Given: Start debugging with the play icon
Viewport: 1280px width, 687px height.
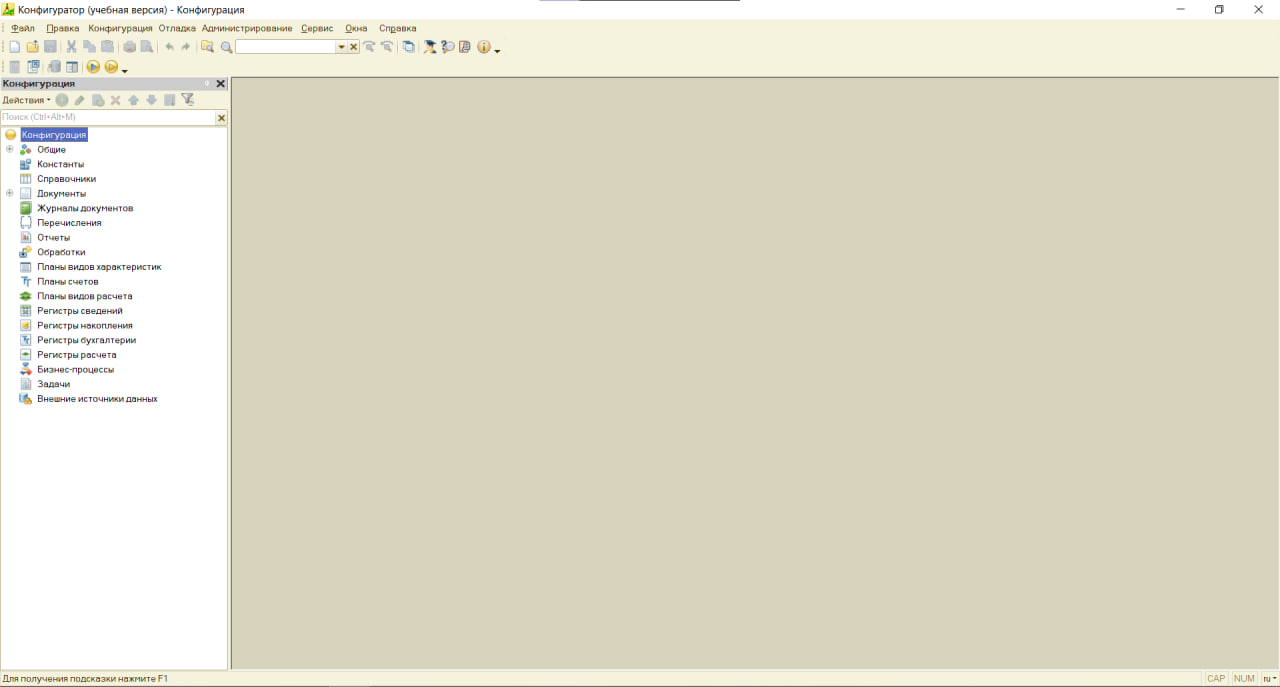Looking at the screenshot, I should (93, 67).
